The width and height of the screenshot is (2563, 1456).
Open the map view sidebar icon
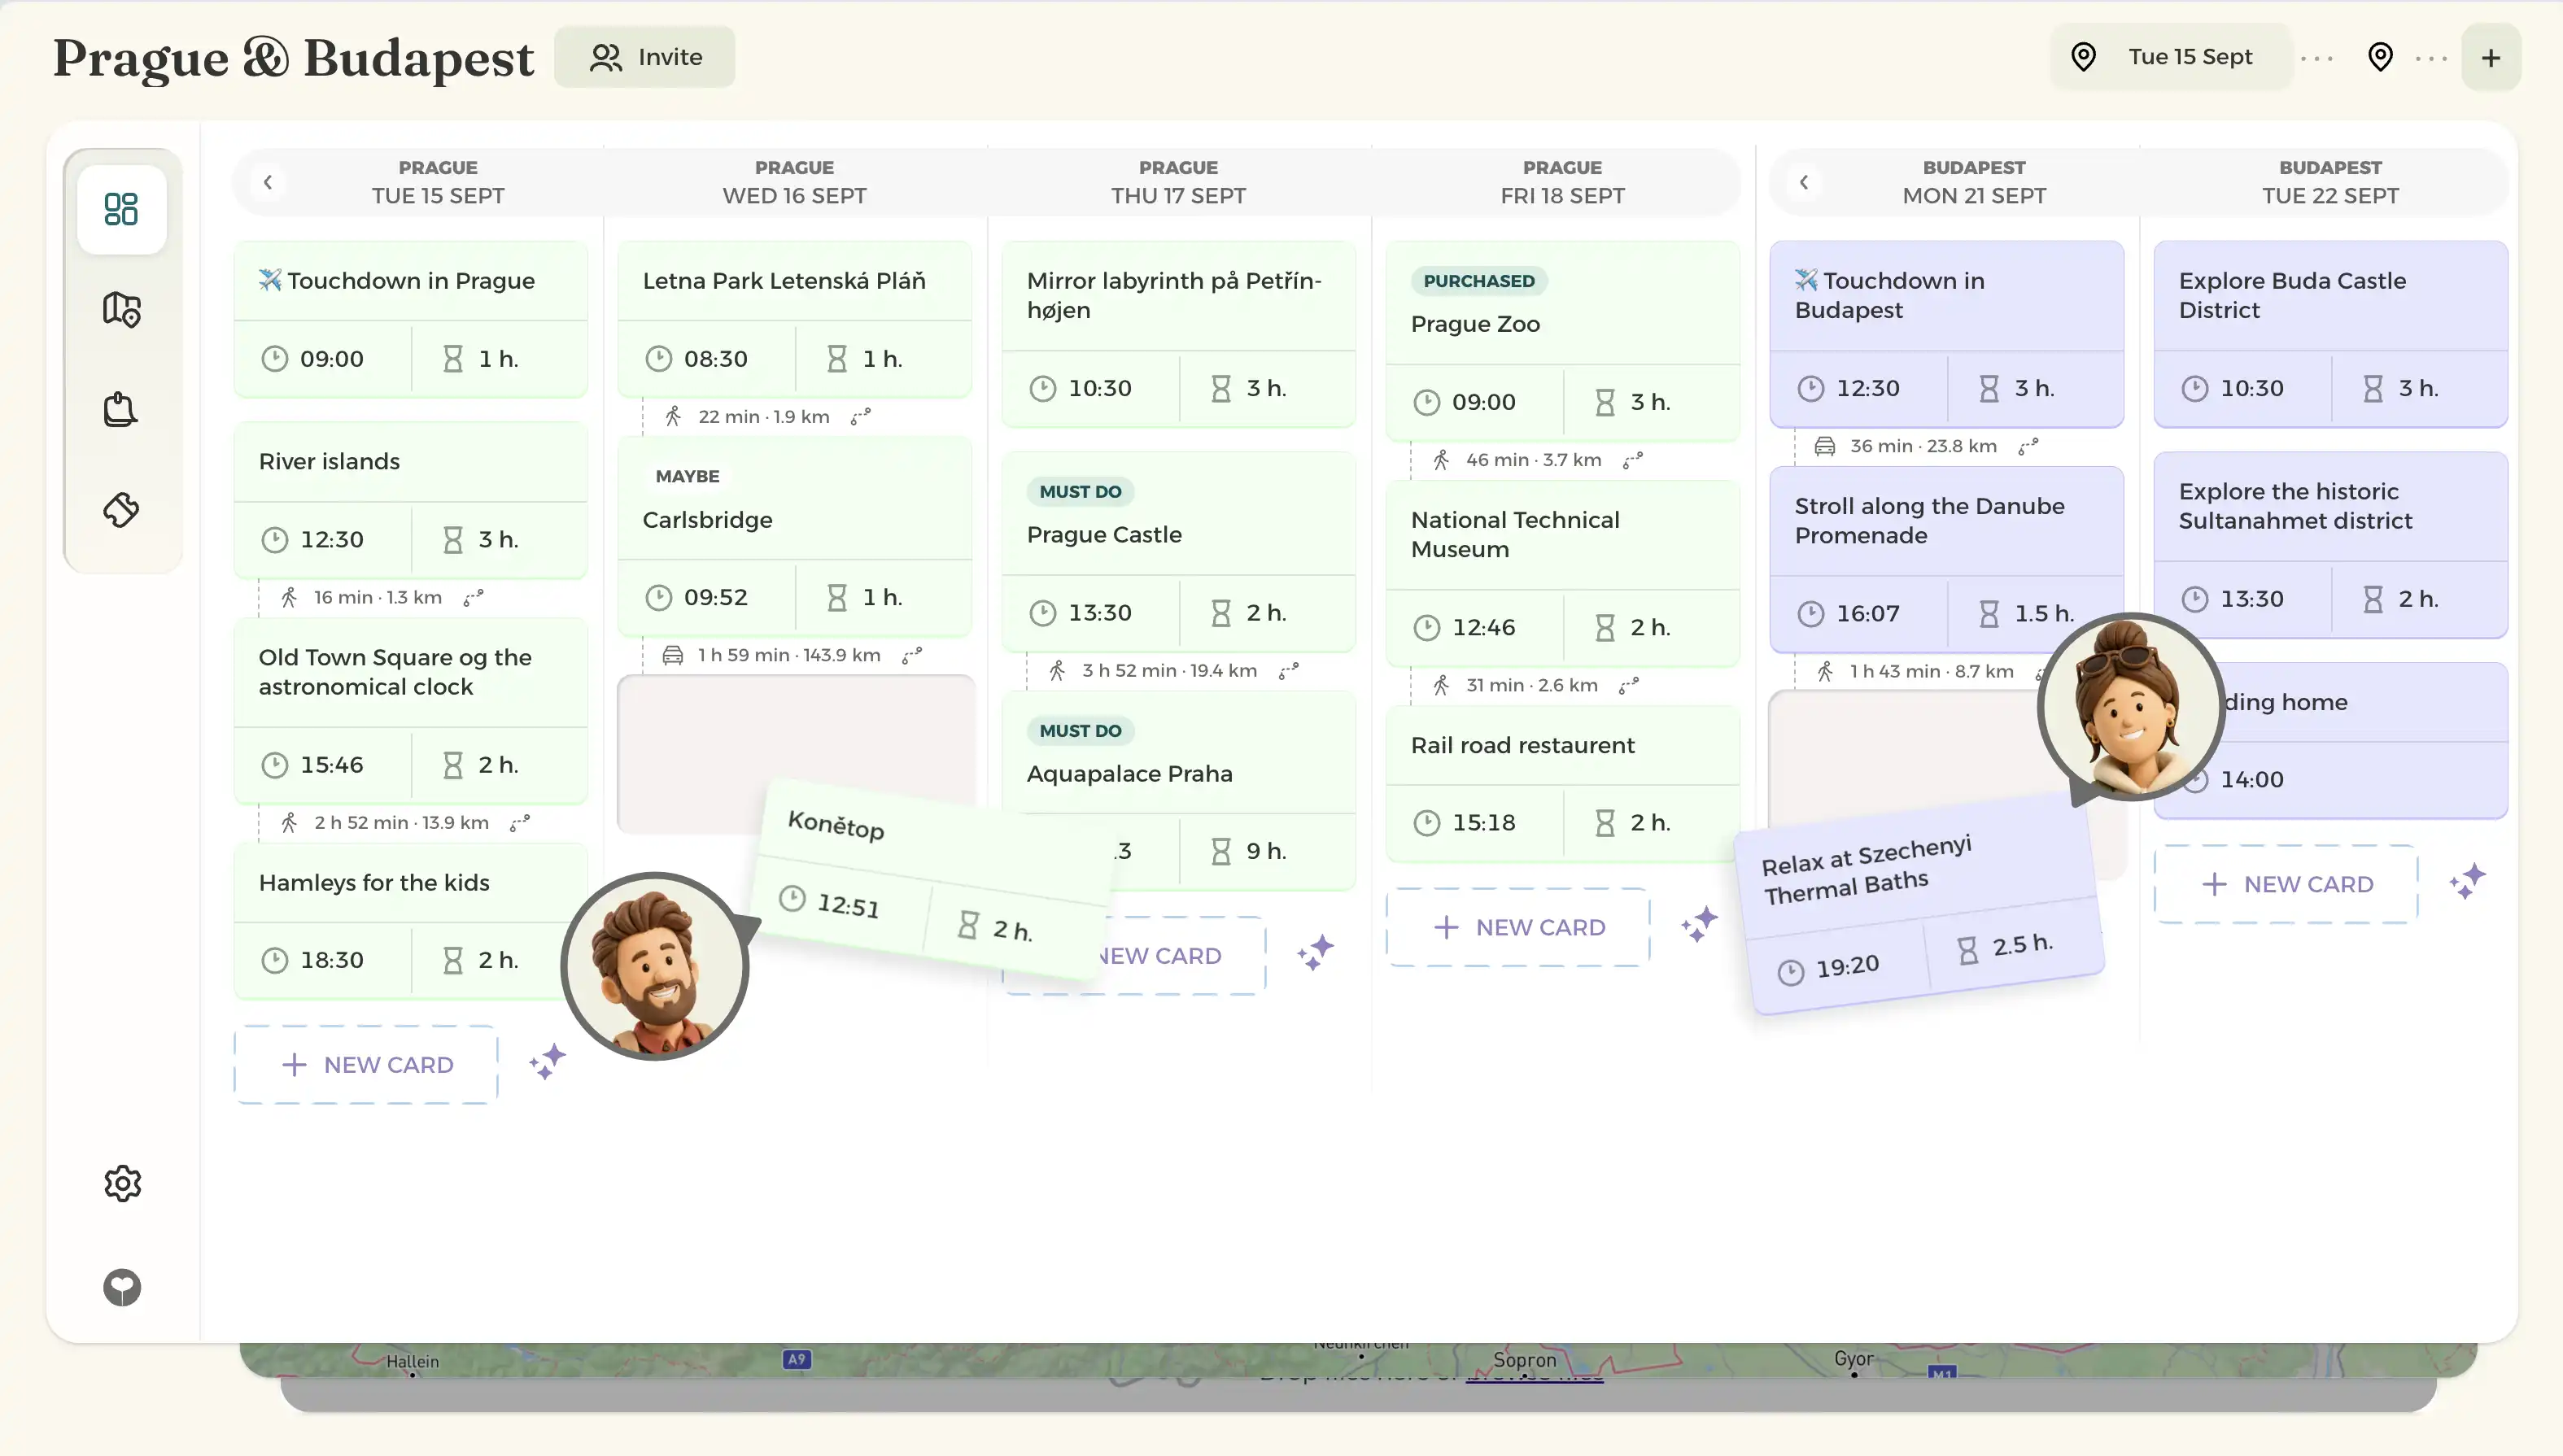[121, 309]
